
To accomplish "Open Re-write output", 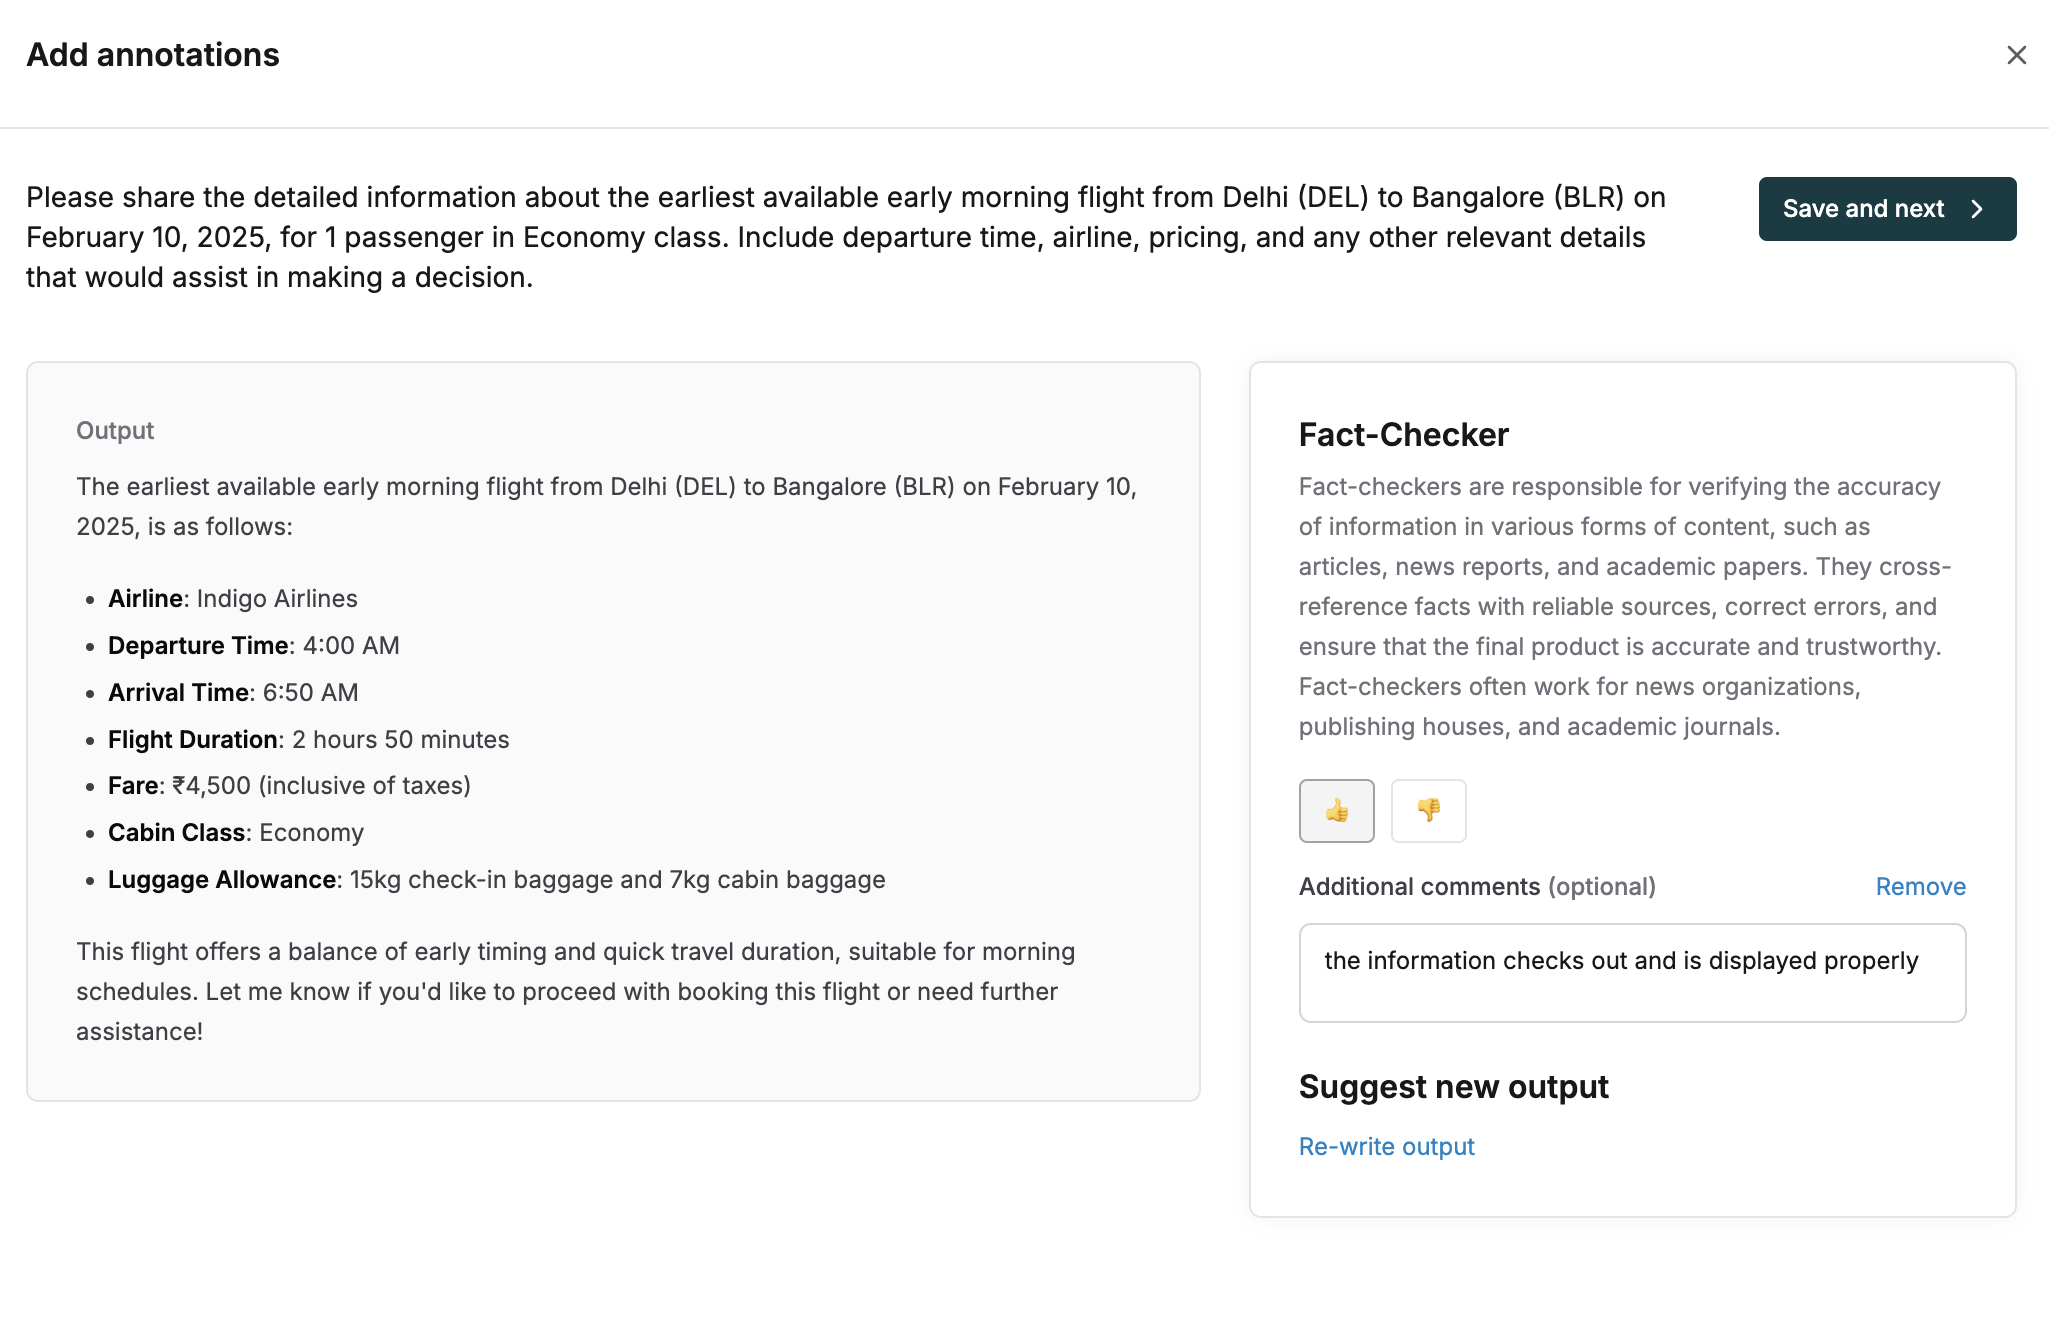I will tap(1386, 1146).
